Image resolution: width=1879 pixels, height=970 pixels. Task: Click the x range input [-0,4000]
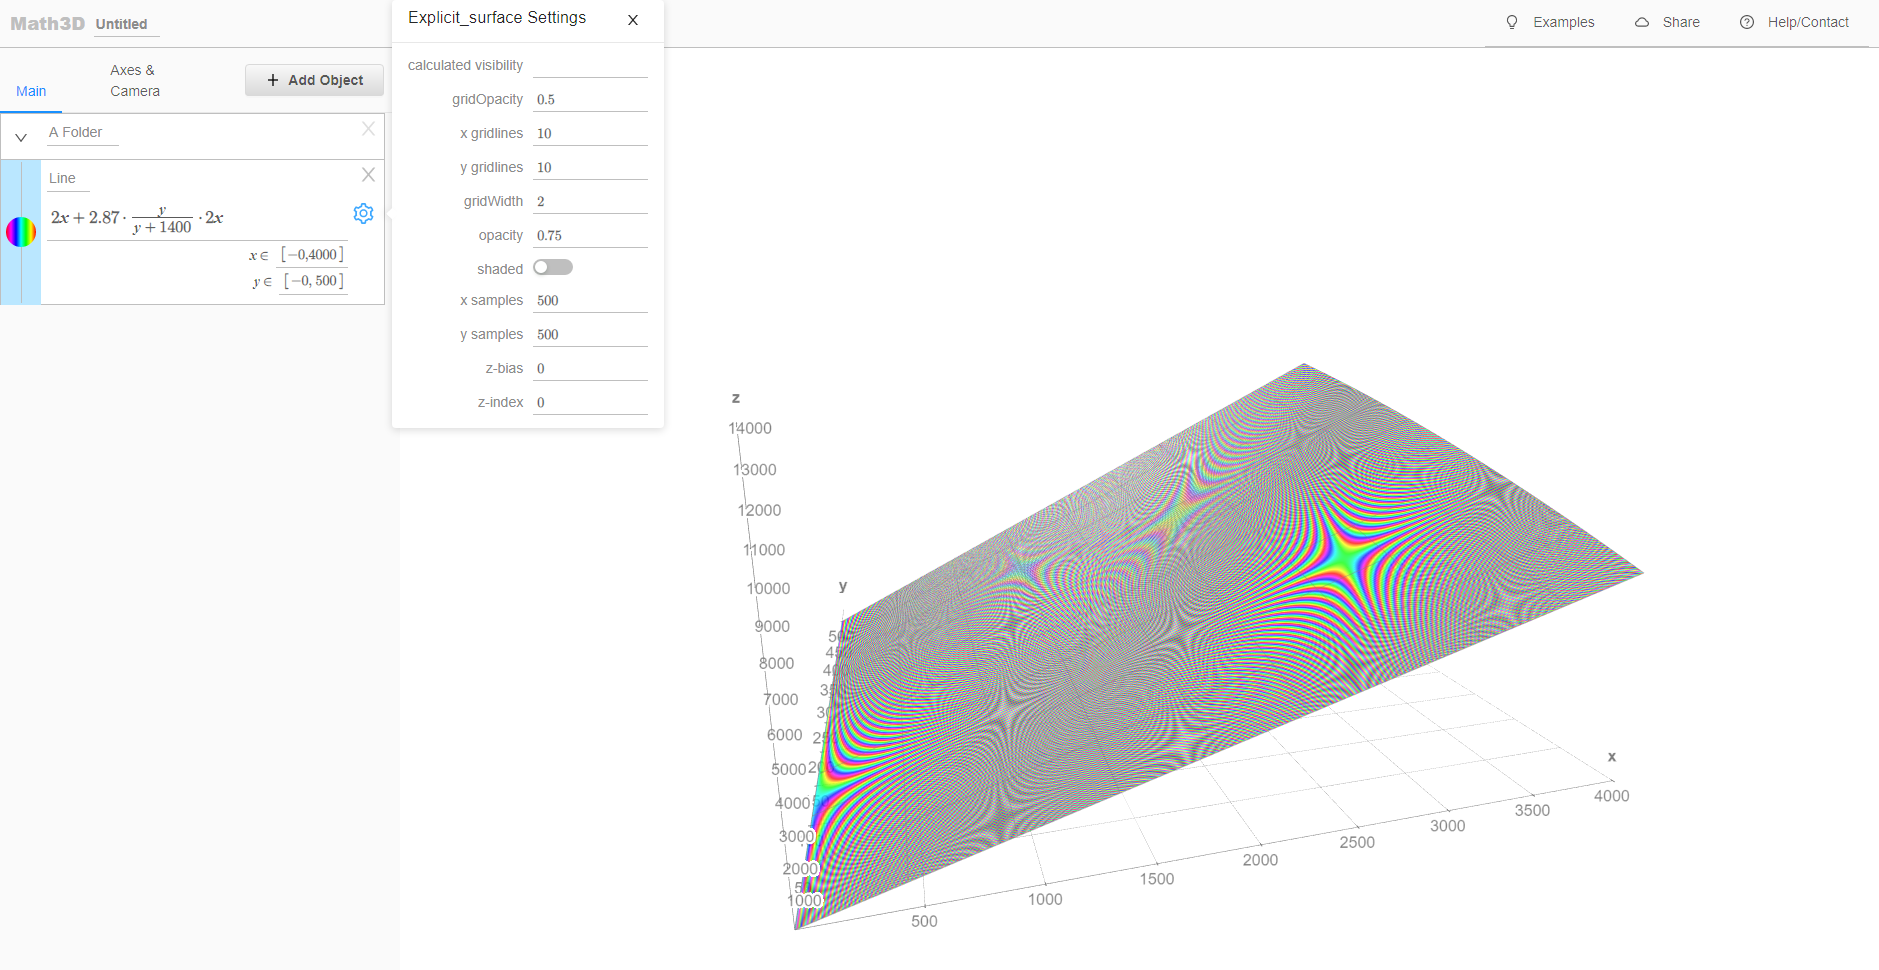pos(311,254)
